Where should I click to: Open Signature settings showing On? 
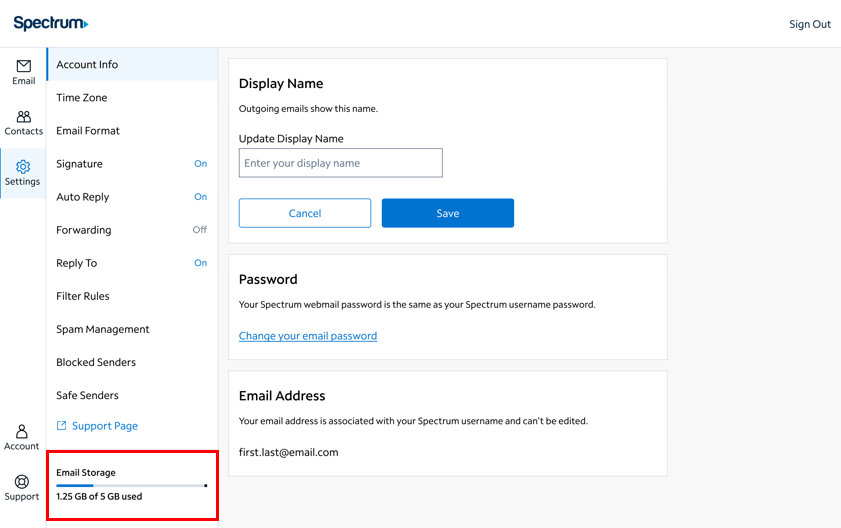pos(131,164)
